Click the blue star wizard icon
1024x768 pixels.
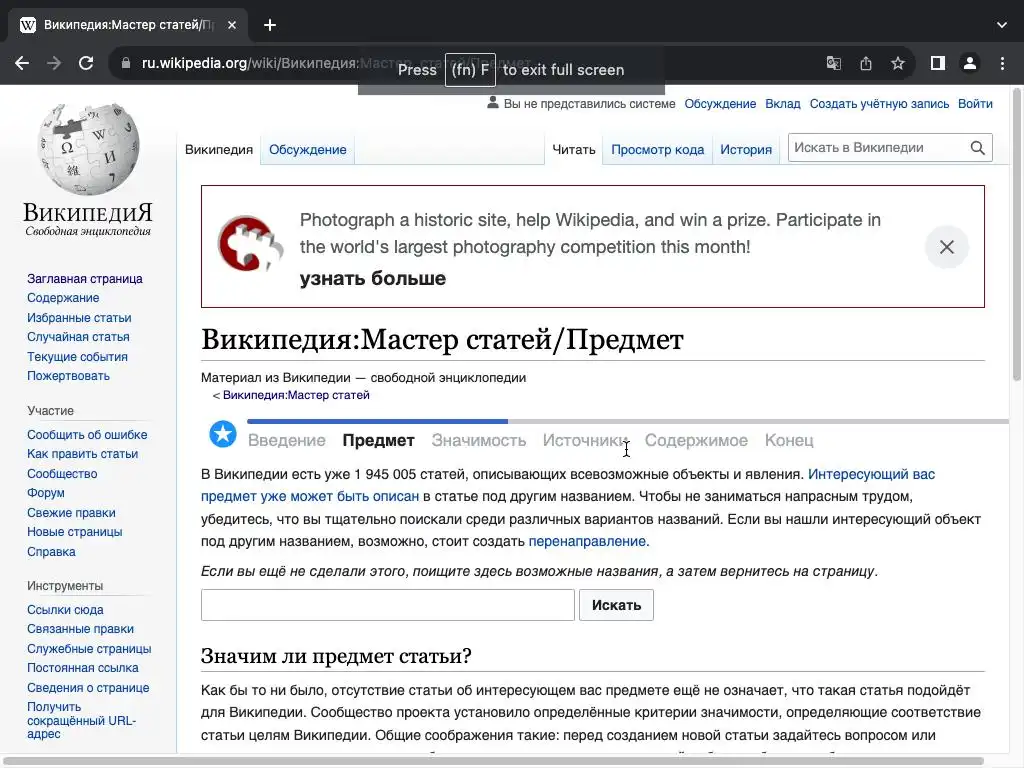pos(223,434)
